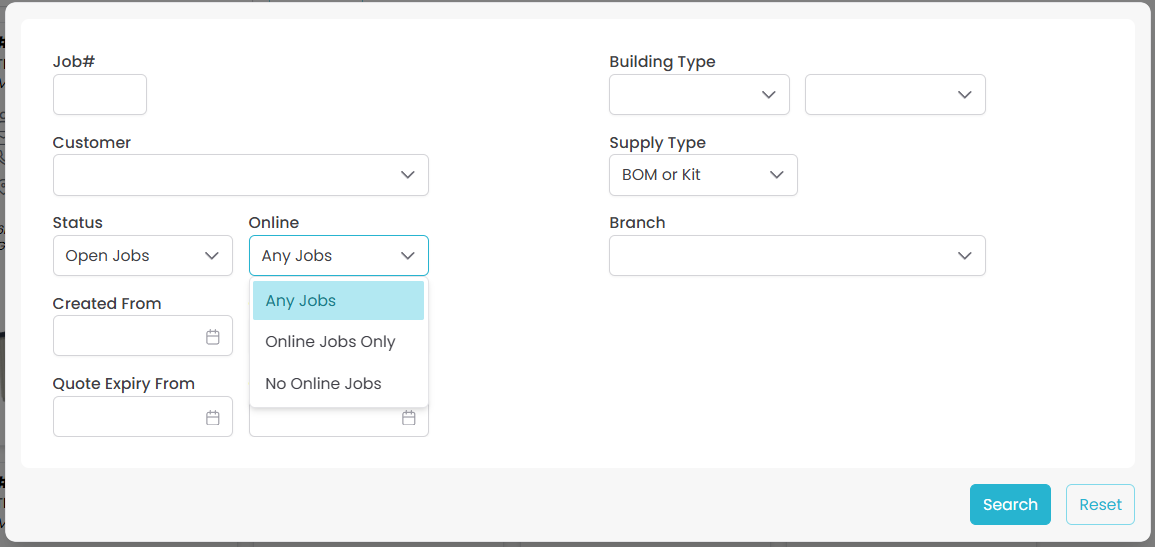Open the Quote Expiry From calendar icon
This screenshot has height=547, width=1155.
(x=213, y=418)
